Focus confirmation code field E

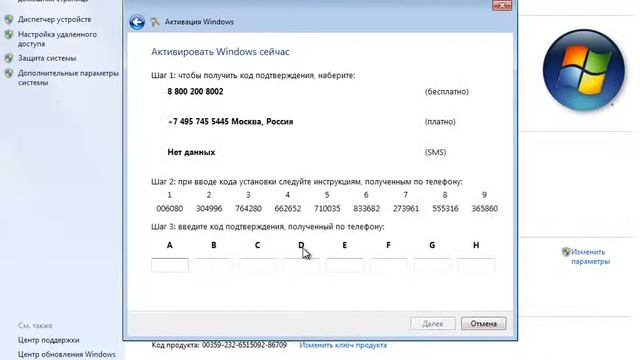click(x=345, y=265)
